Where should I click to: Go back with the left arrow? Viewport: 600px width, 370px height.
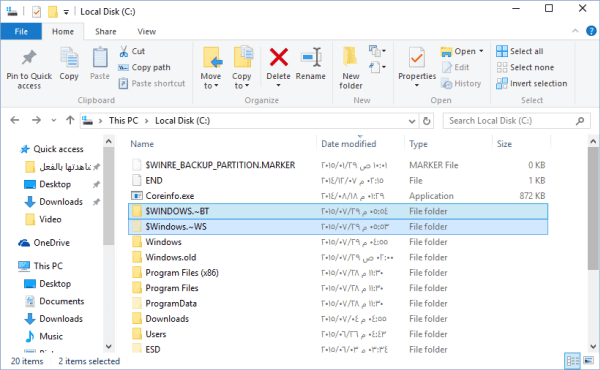tap(15, 121)
